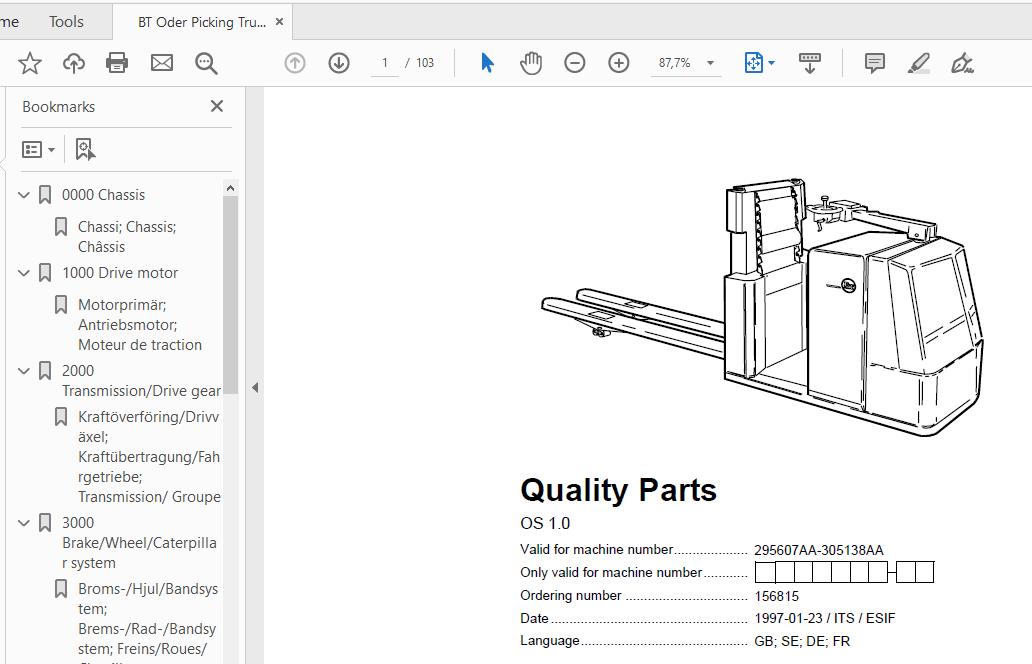Click the star bookmark icon in toolbar

click(x=30, y=63)
